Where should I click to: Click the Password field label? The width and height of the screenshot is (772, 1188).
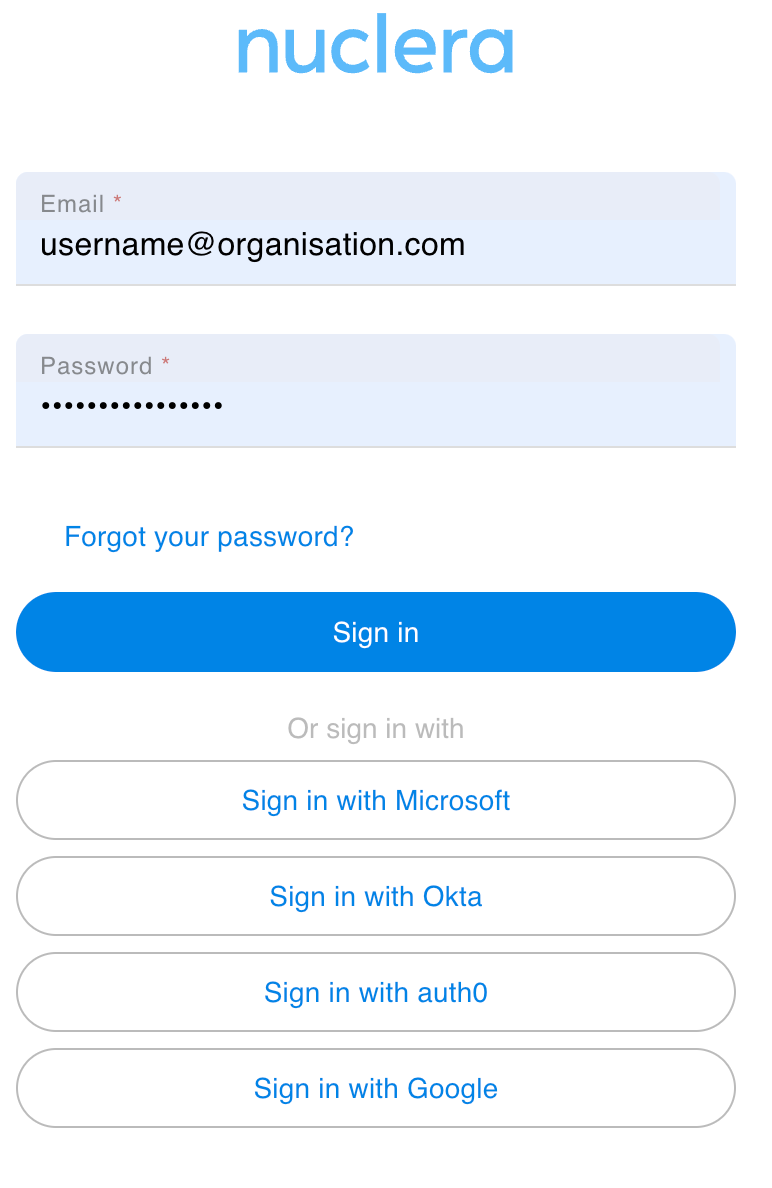(x=96, y=366)
